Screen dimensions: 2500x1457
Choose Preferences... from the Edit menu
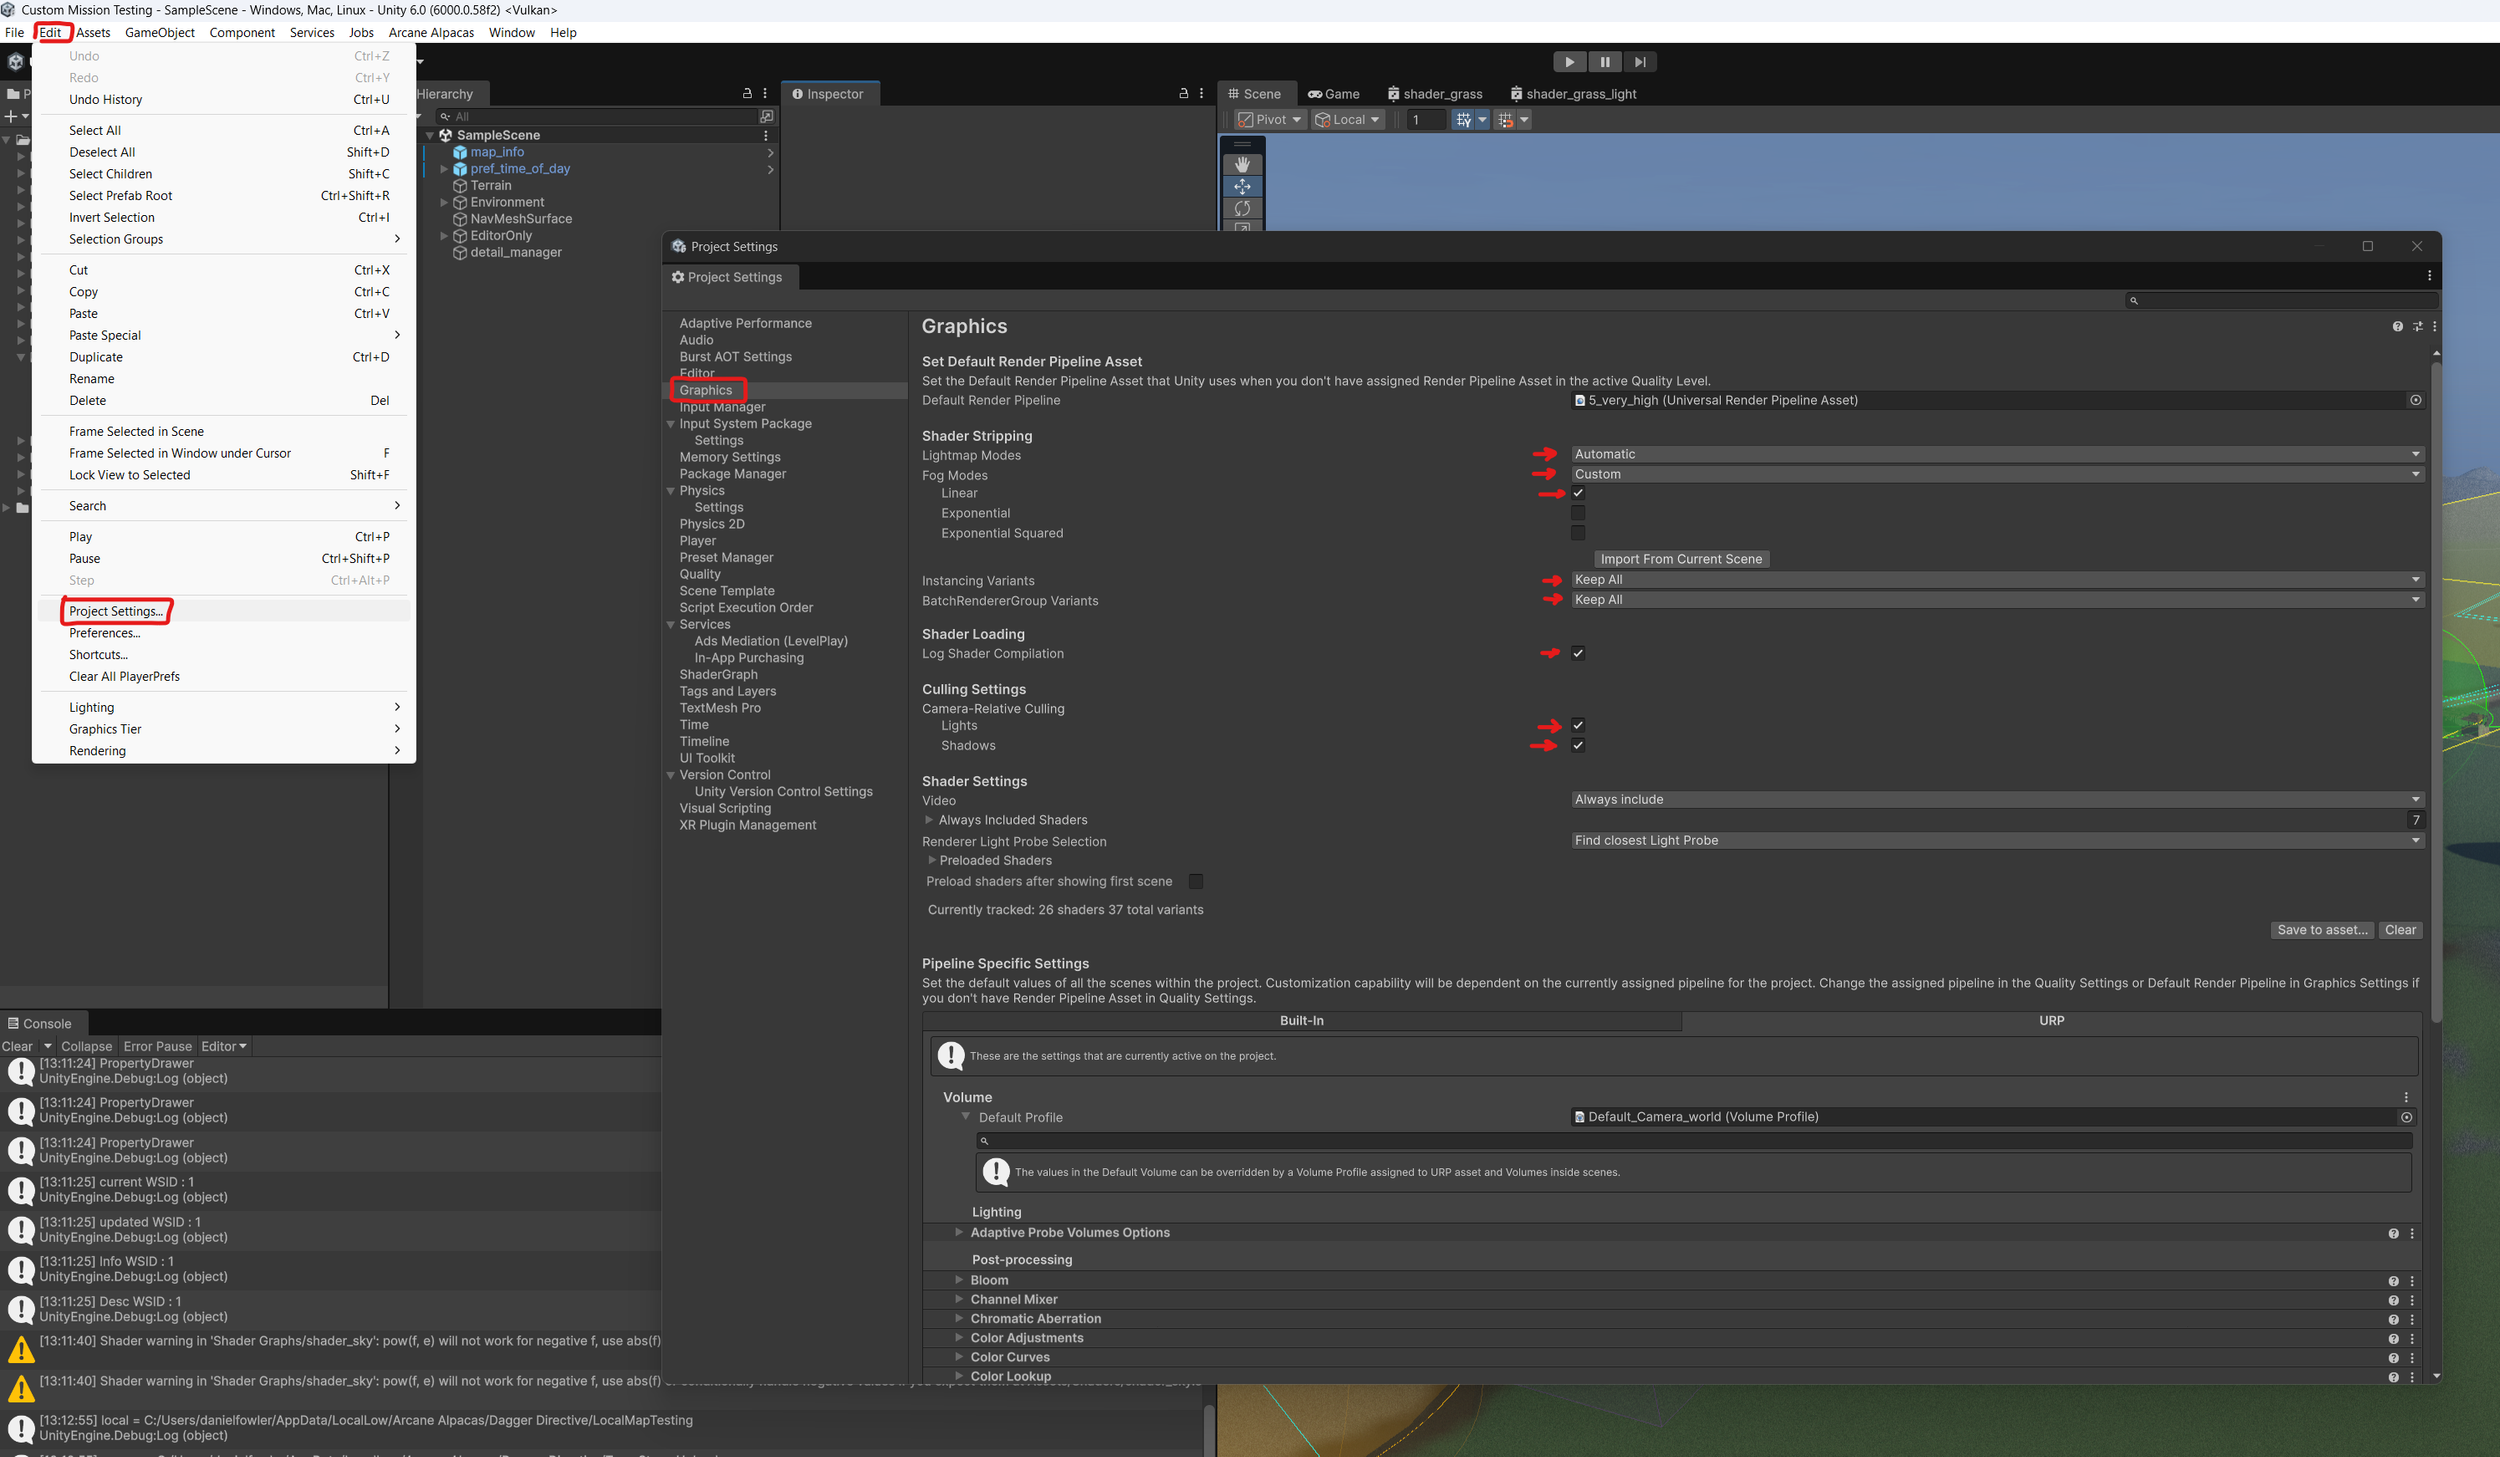pyautogui.click(x=105, y=633)
